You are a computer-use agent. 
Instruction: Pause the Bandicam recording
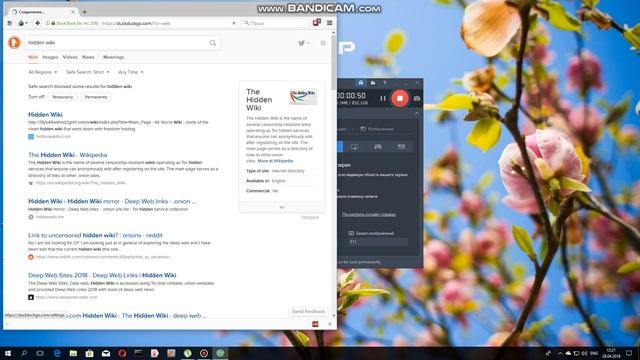382,98
